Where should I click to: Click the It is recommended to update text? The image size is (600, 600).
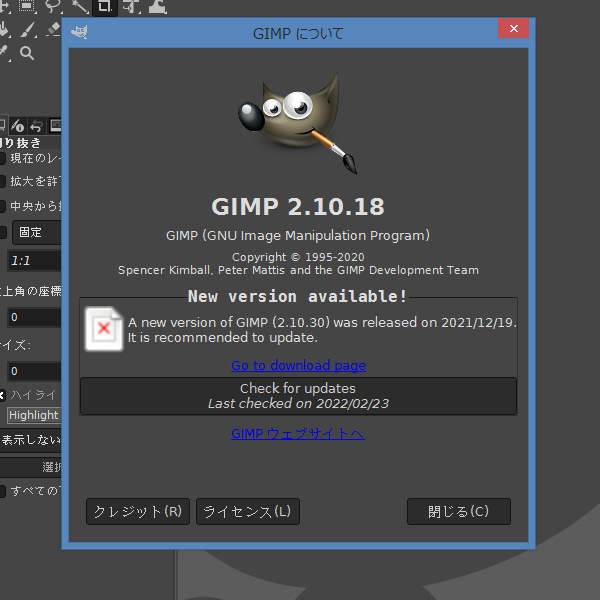coord(222,338)
